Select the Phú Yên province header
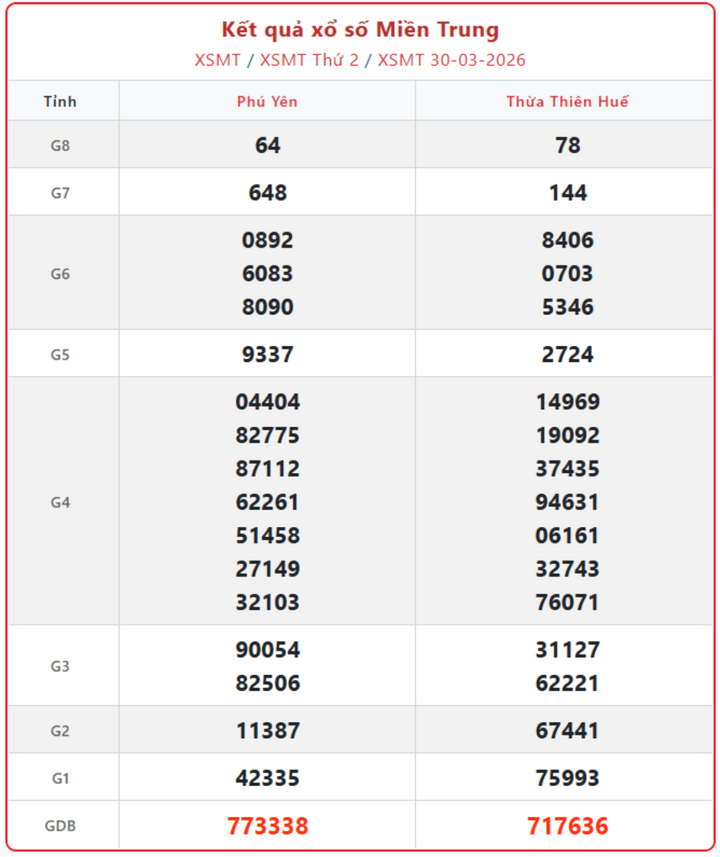720x857 pixels. coord(267,102)
